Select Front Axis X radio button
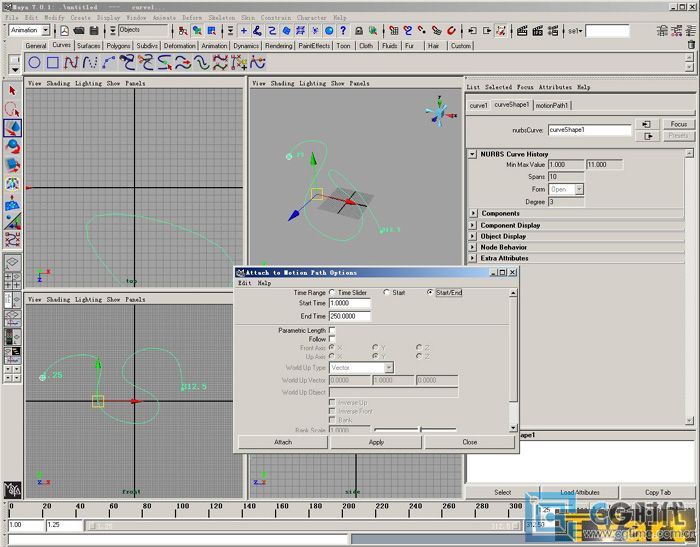 point(332,347)
